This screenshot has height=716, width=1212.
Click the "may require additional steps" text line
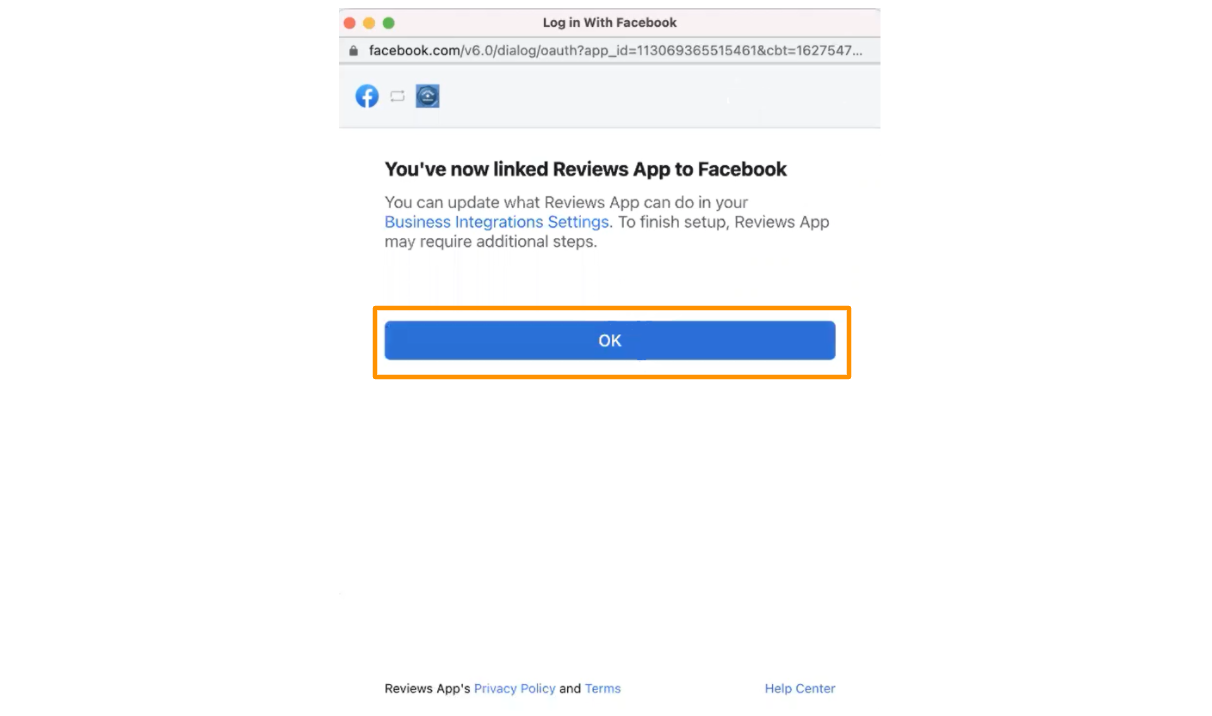pos(491,242)
